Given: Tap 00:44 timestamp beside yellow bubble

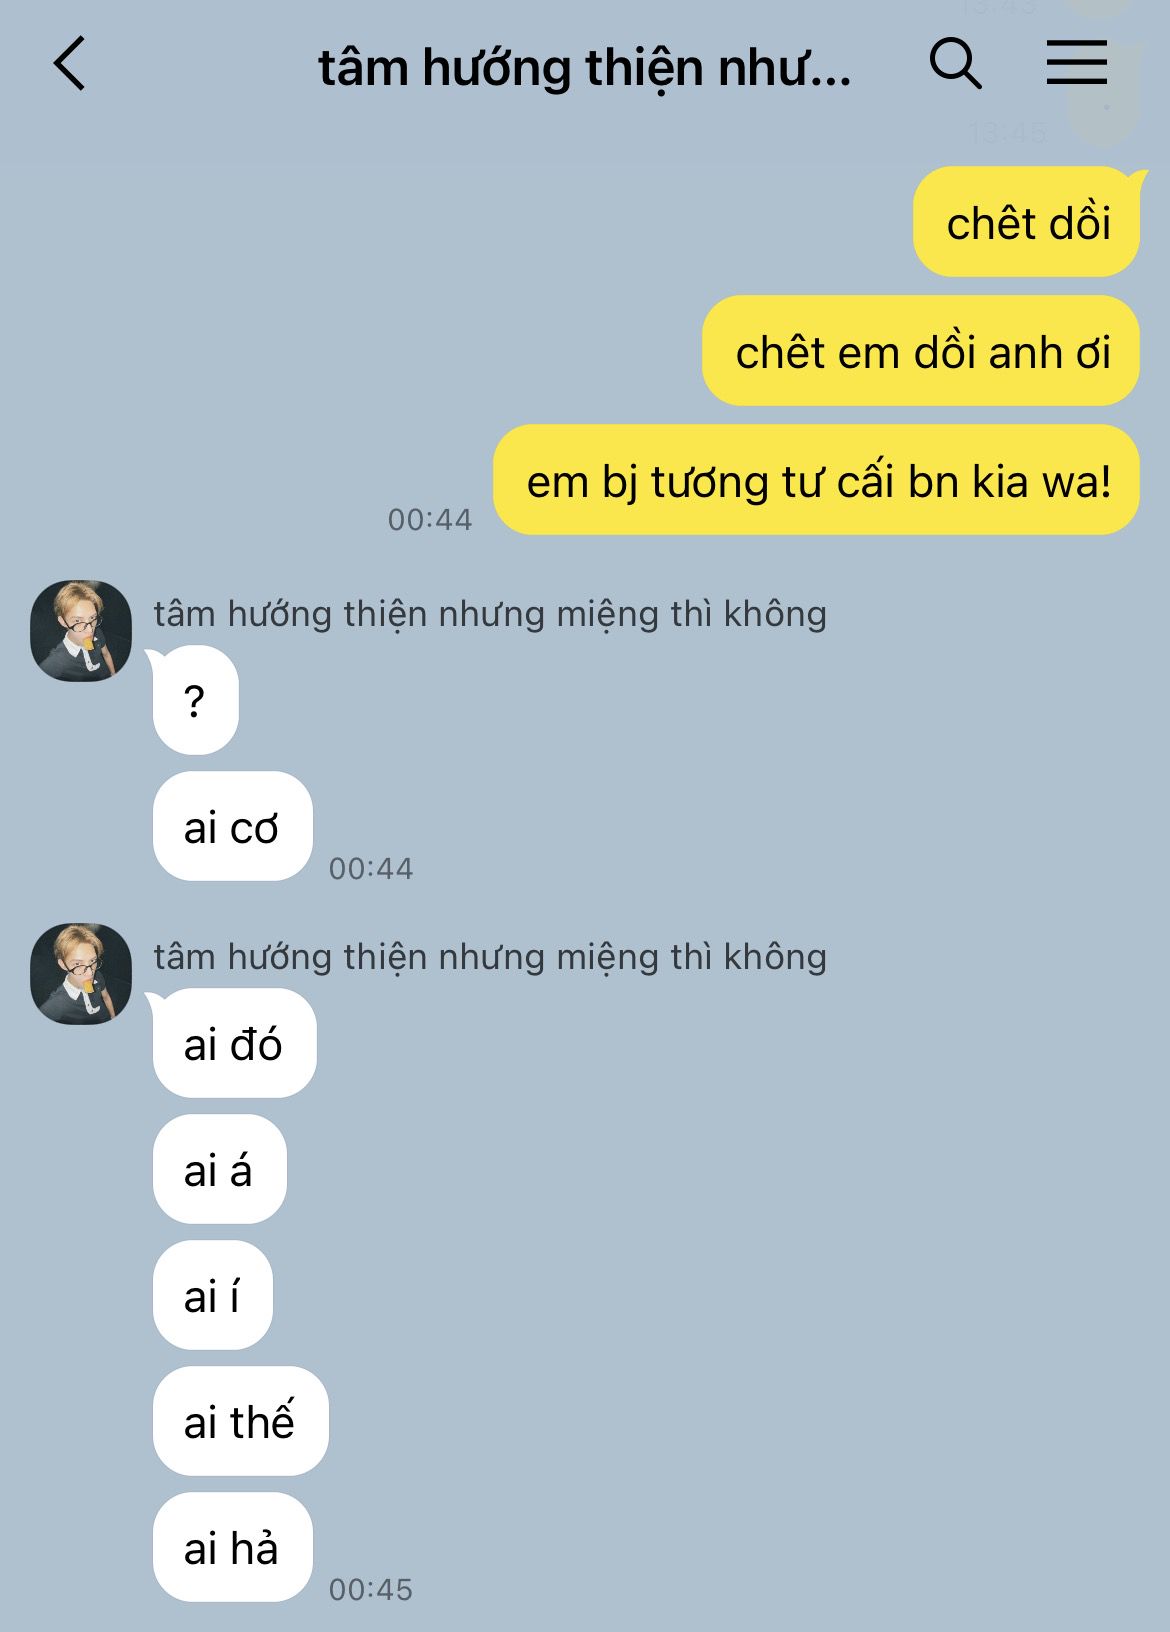Looking at the screenshot, I should [430, 519].
